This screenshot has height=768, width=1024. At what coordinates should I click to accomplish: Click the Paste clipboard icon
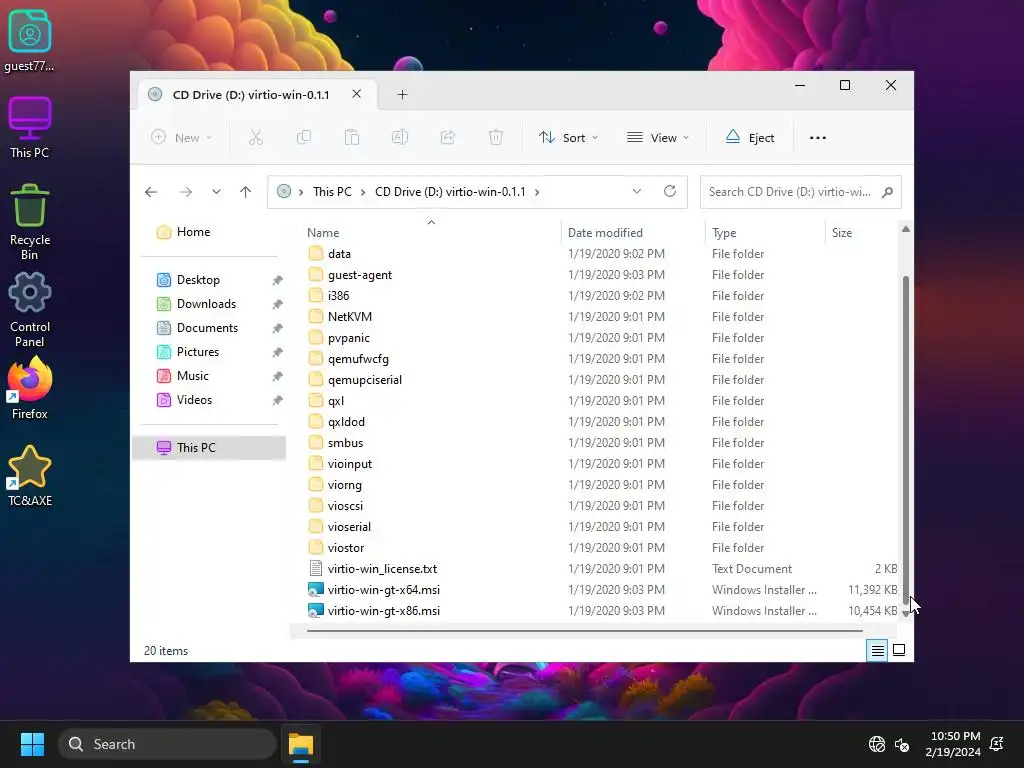[x=352, y=138]
